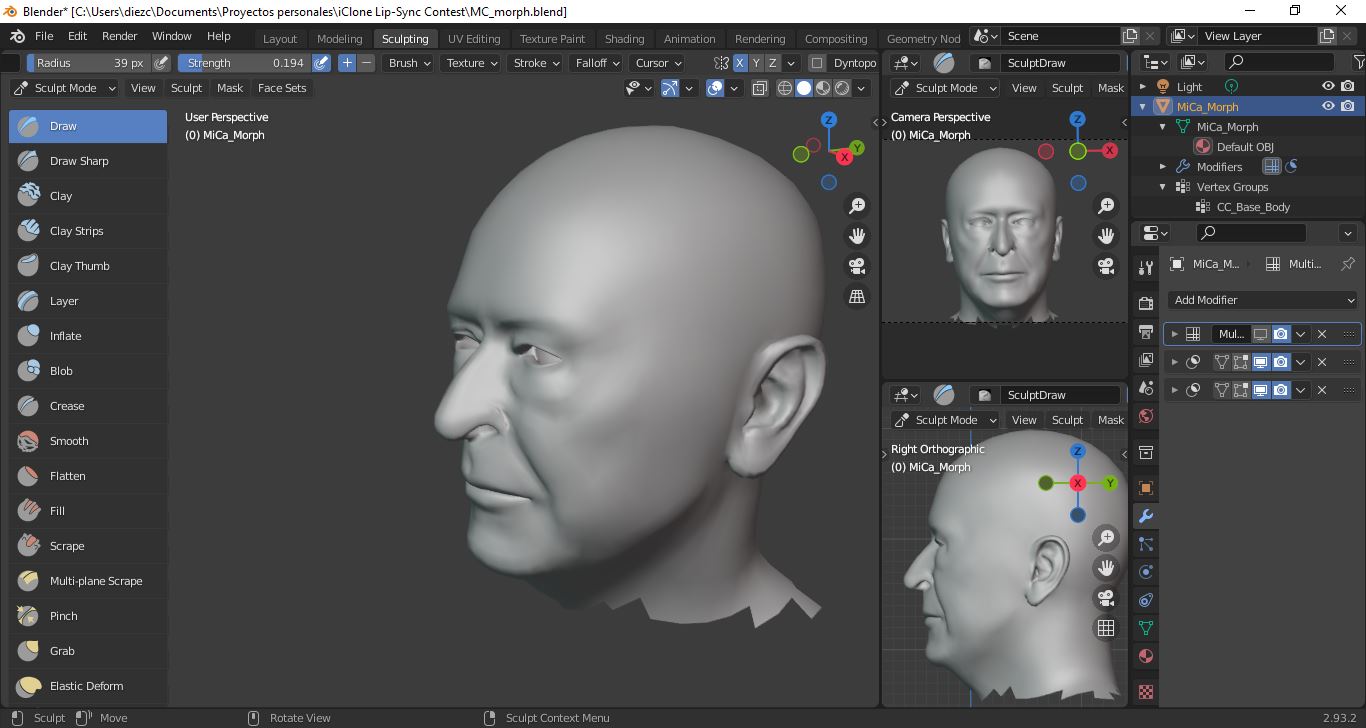The image size is (1366, 728).
Task: Open the Render properties tab
Action: coord(1146,303)
